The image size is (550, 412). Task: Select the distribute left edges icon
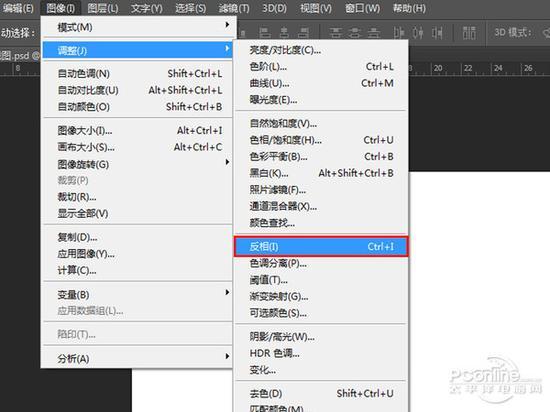[399, 33]
